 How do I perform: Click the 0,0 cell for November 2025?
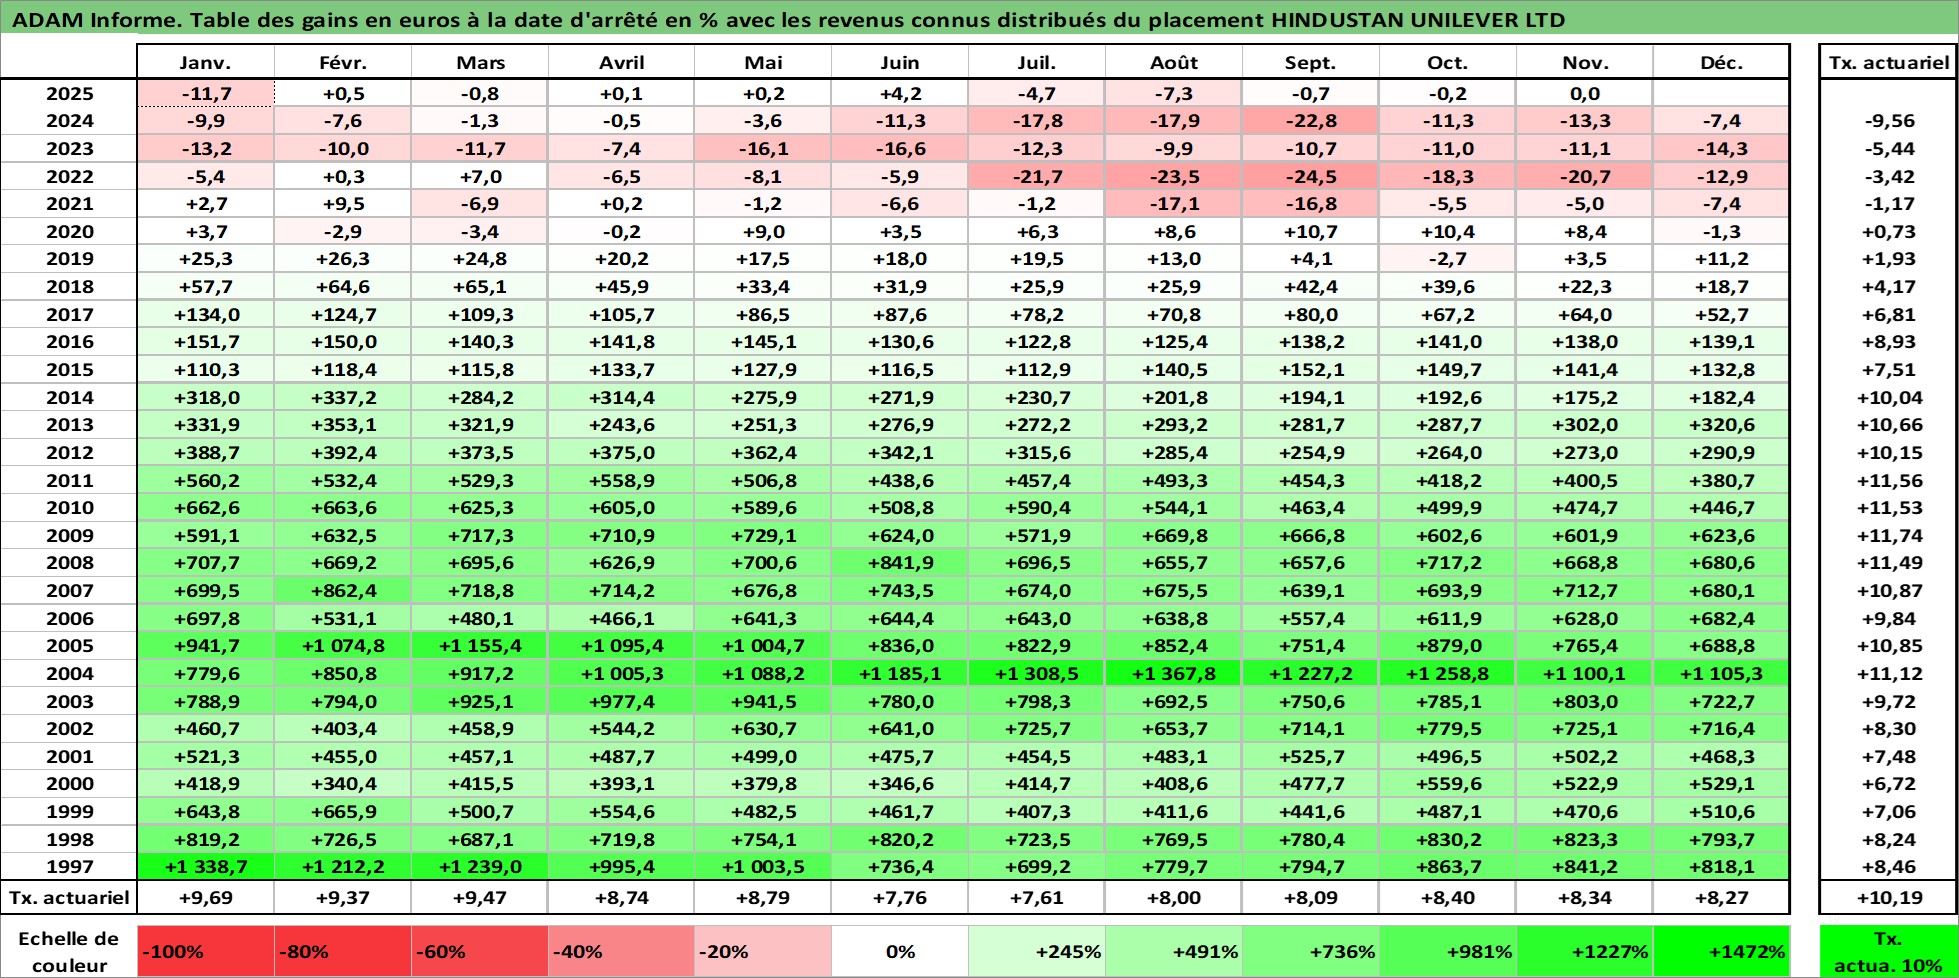click(1585, 93)
